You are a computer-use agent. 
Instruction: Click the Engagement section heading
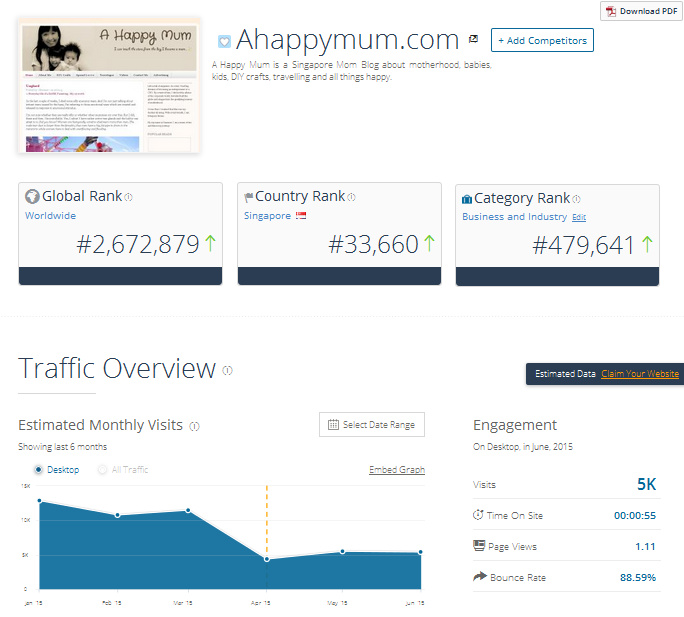(x=515, y=425)
